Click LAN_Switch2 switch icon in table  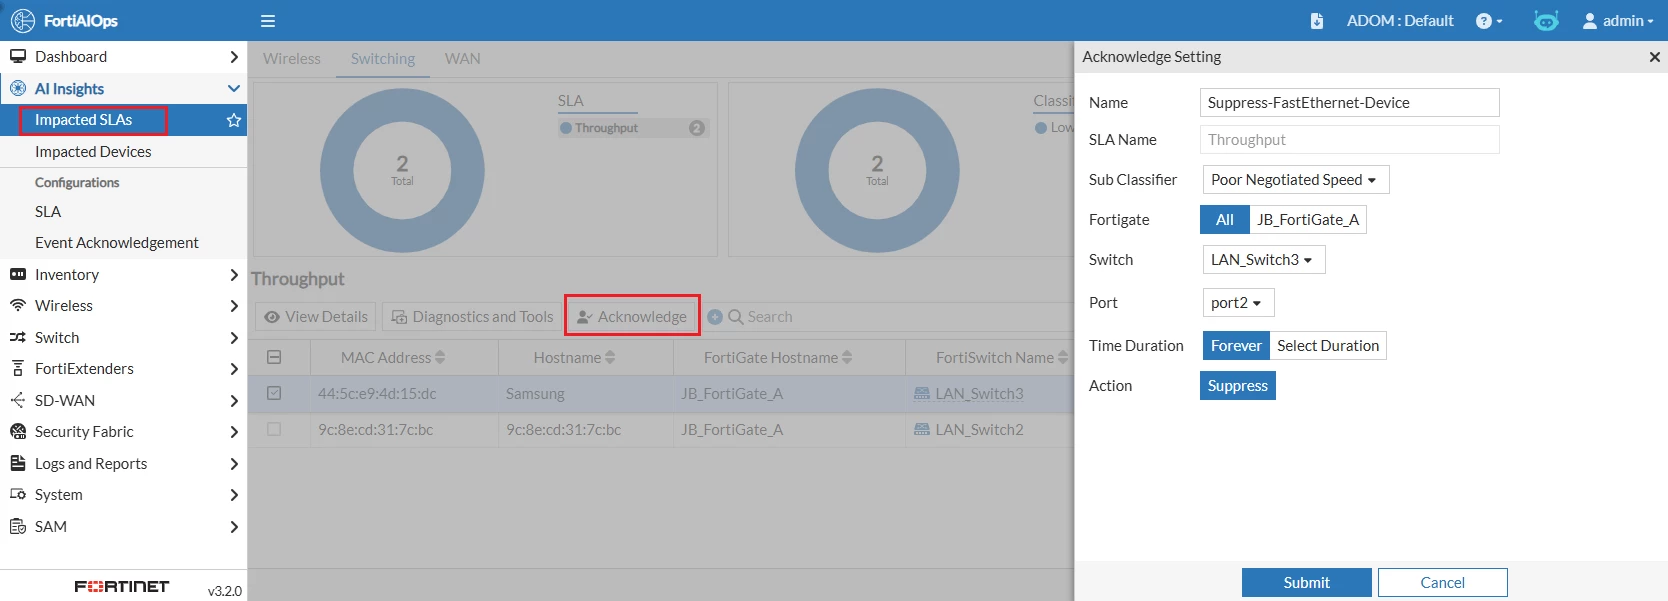click(922, 430)
